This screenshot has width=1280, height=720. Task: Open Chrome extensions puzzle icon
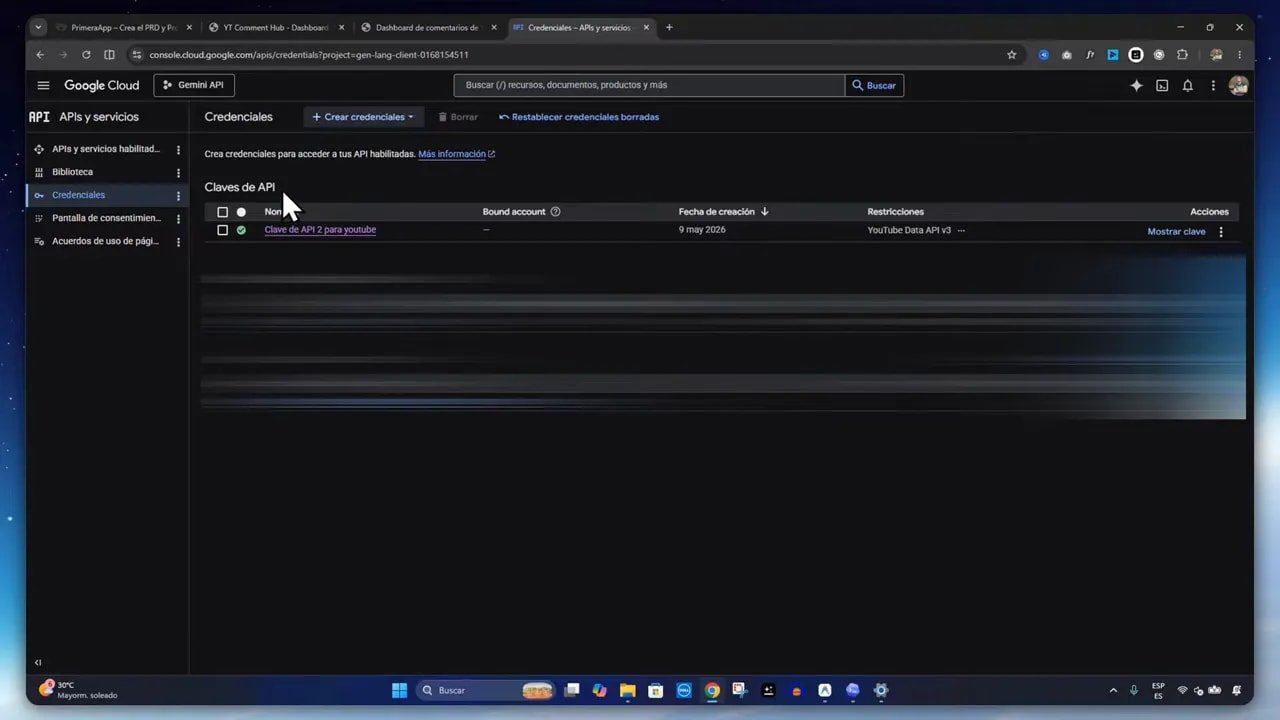point(1182,55)
